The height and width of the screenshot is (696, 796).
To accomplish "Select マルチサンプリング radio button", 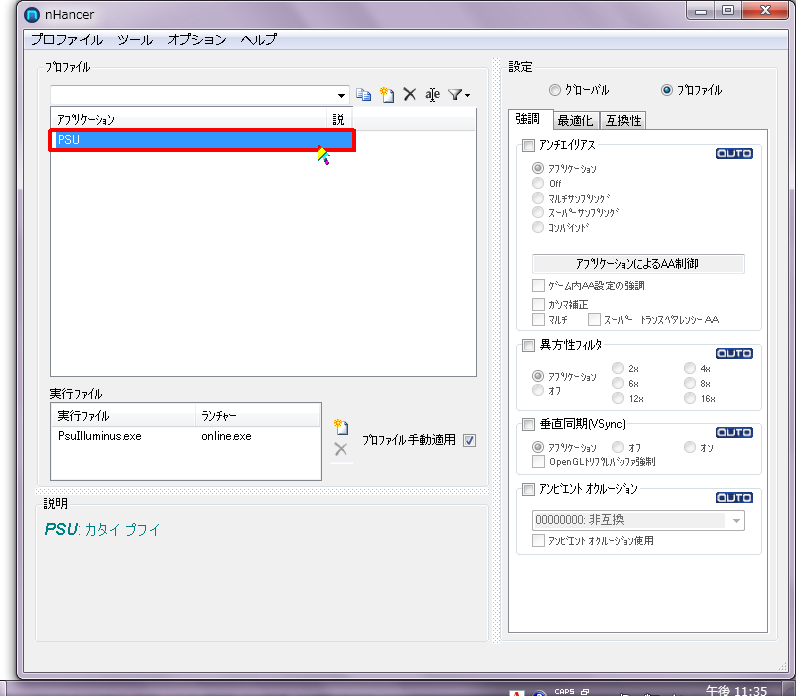I will coord(538,198).
